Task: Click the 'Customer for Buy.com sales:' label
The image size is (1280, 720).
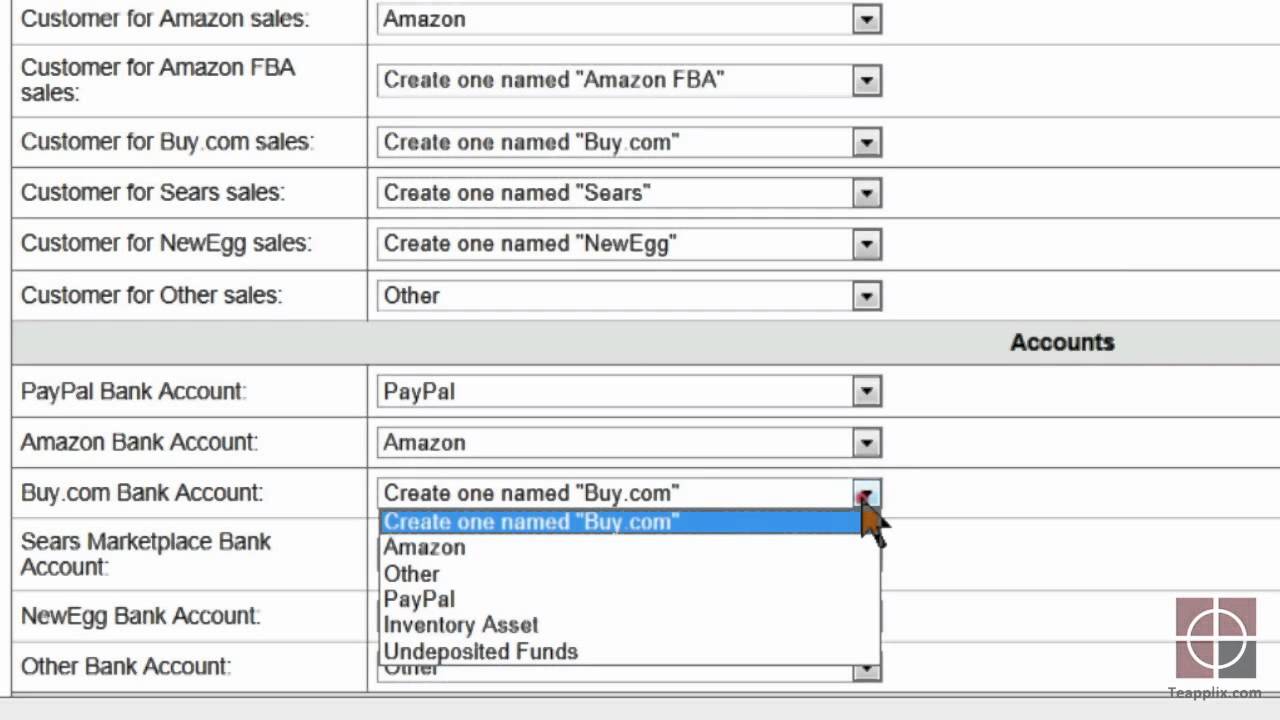Action: [167, 142]
